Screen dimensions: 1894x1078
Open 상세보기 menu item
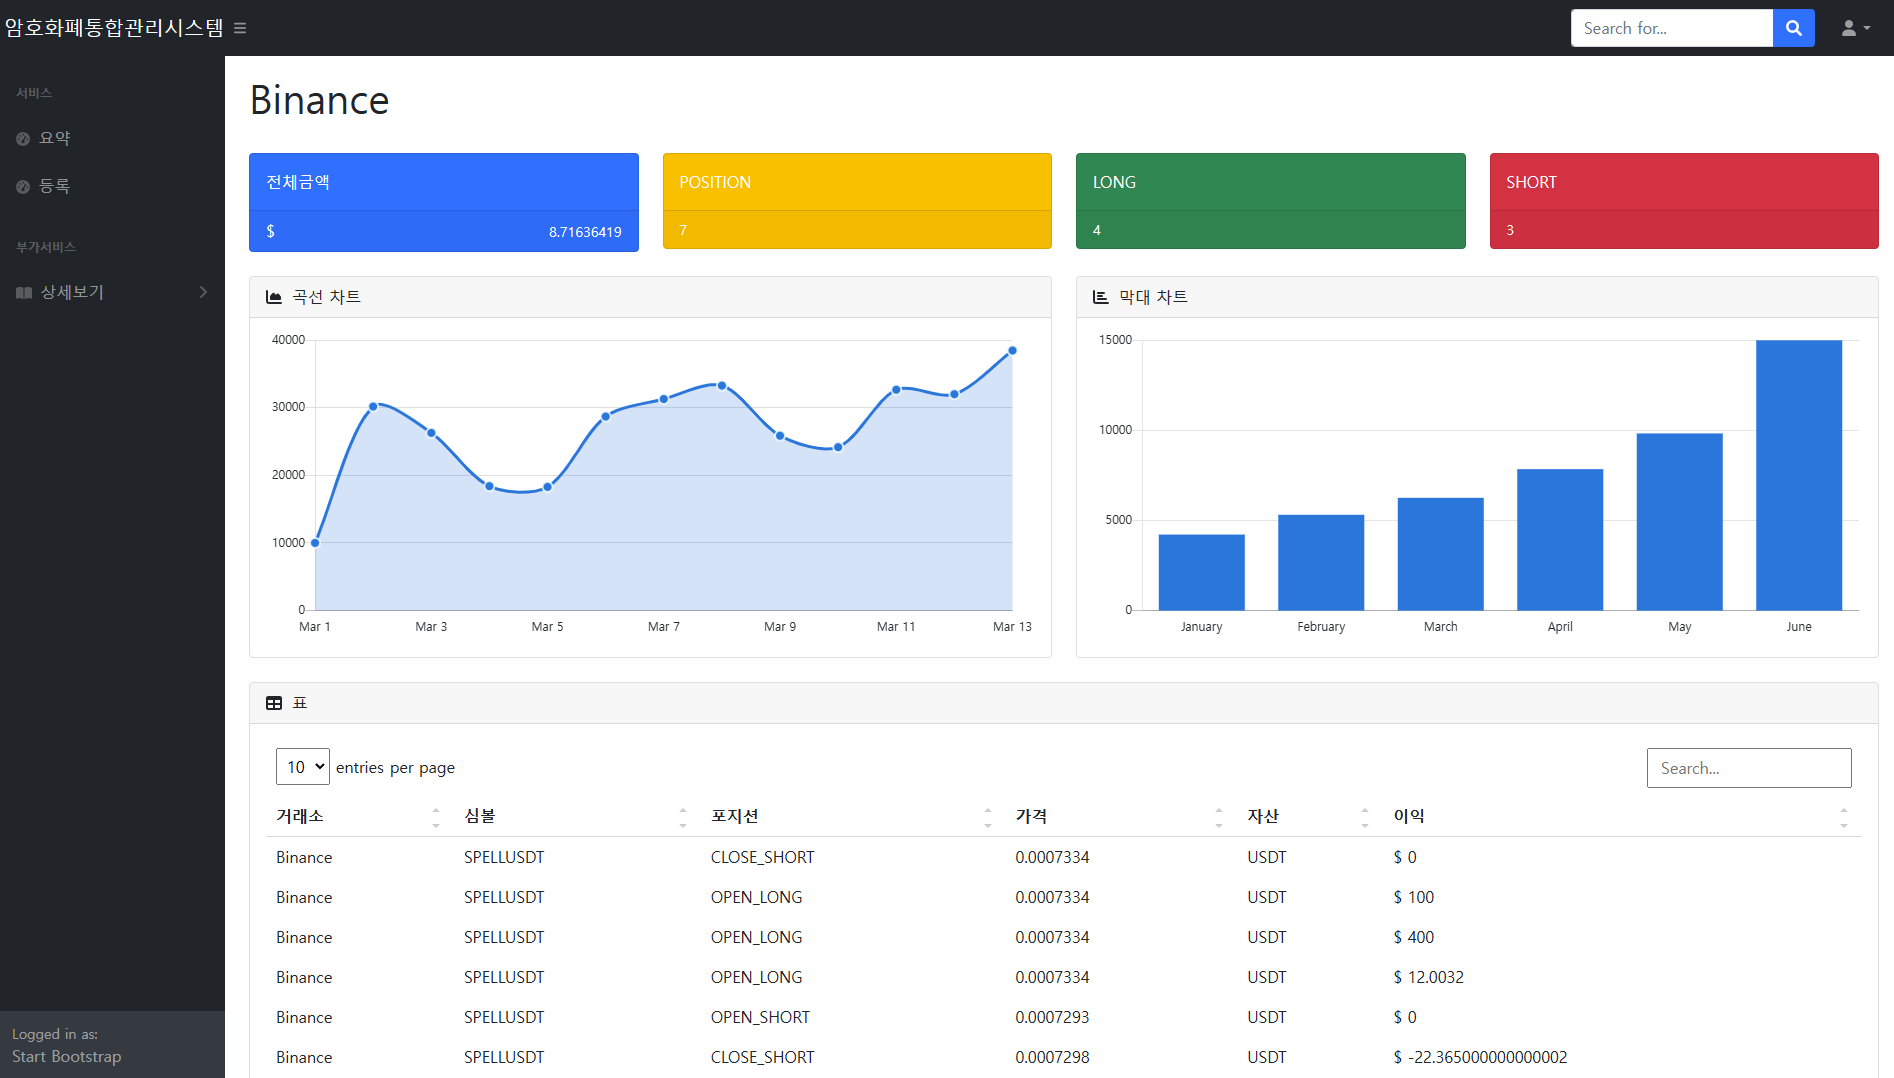click(112, 292)
